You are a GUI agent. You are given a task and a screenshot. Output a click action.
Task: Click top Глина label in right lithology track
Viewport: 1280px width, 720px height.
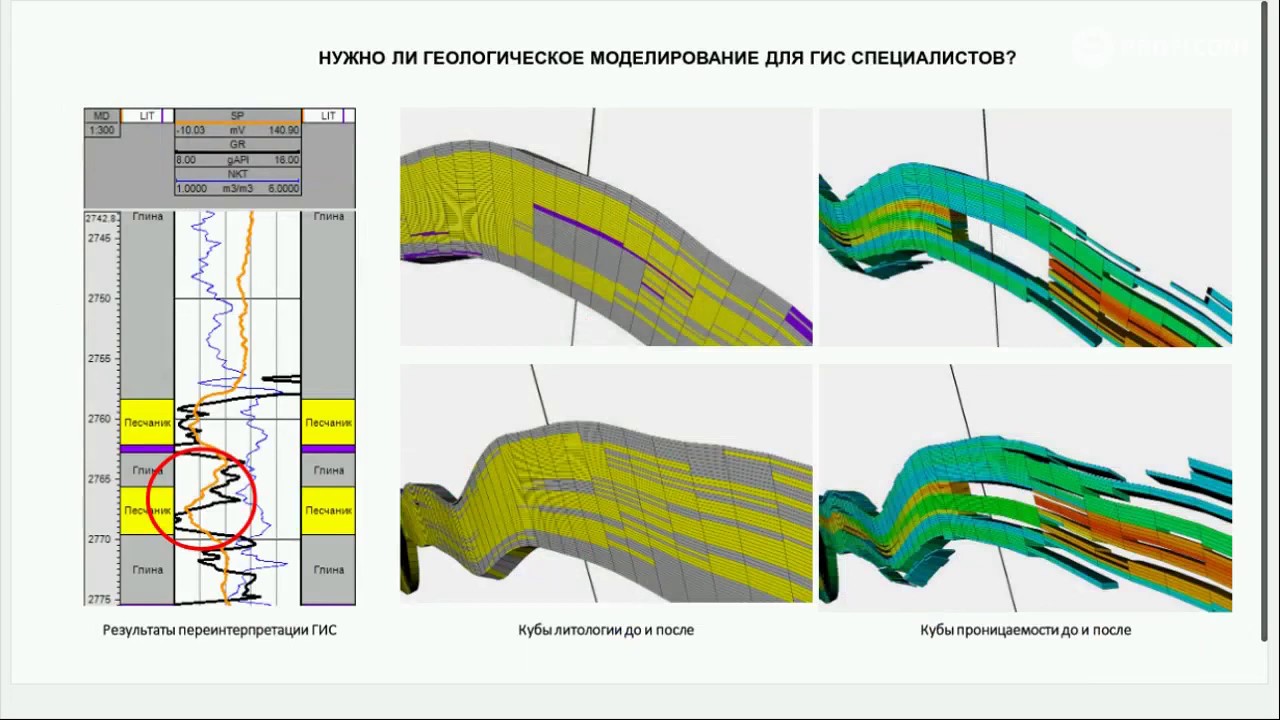point(328,216)
